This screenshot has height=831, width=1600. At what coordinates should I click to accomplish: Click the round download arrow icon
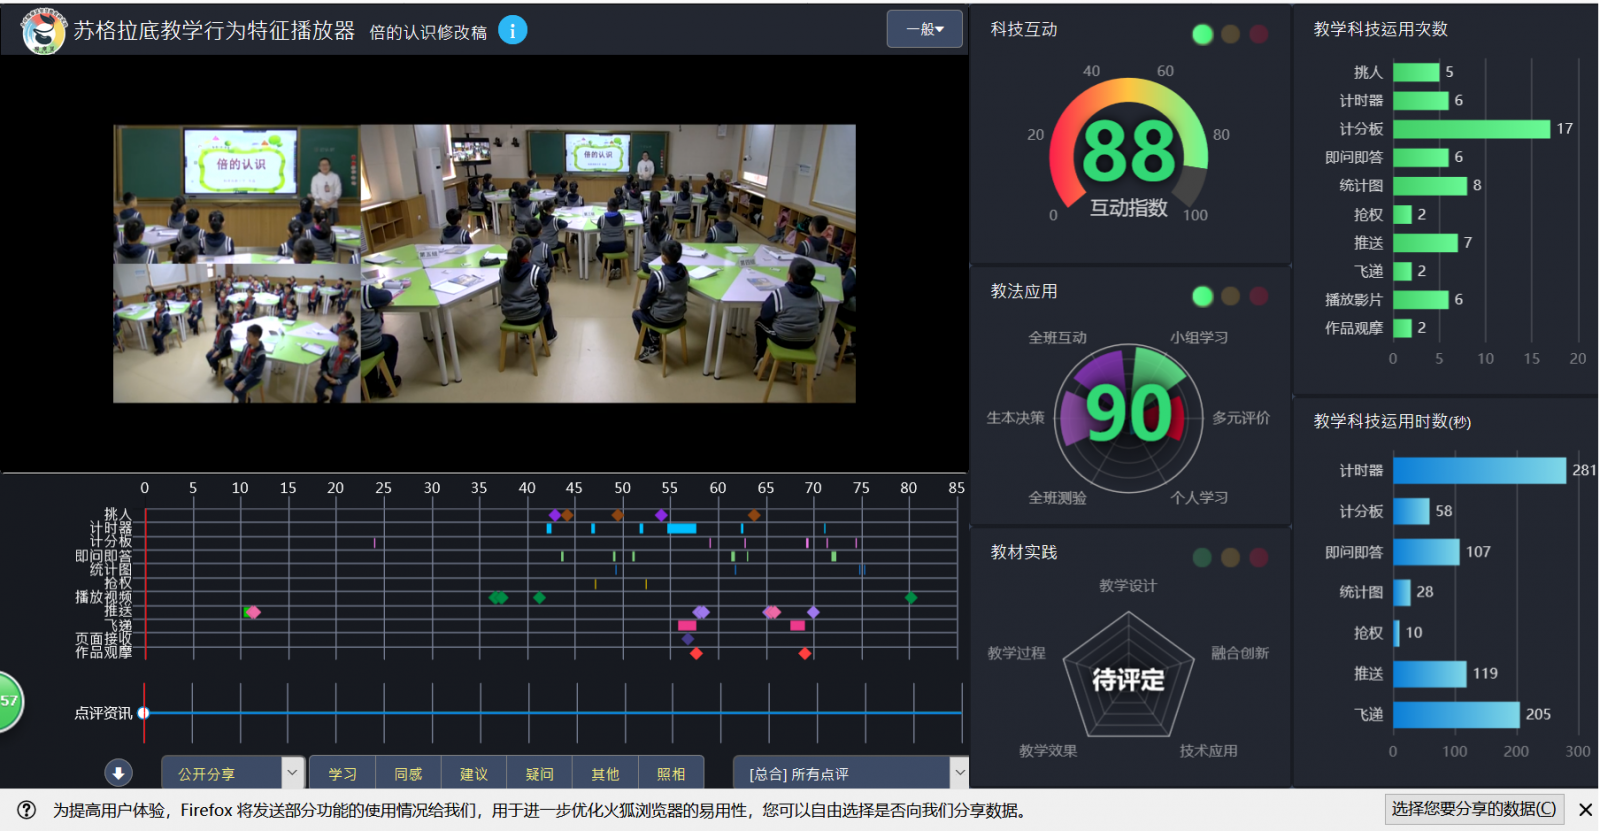coord(118,773)
